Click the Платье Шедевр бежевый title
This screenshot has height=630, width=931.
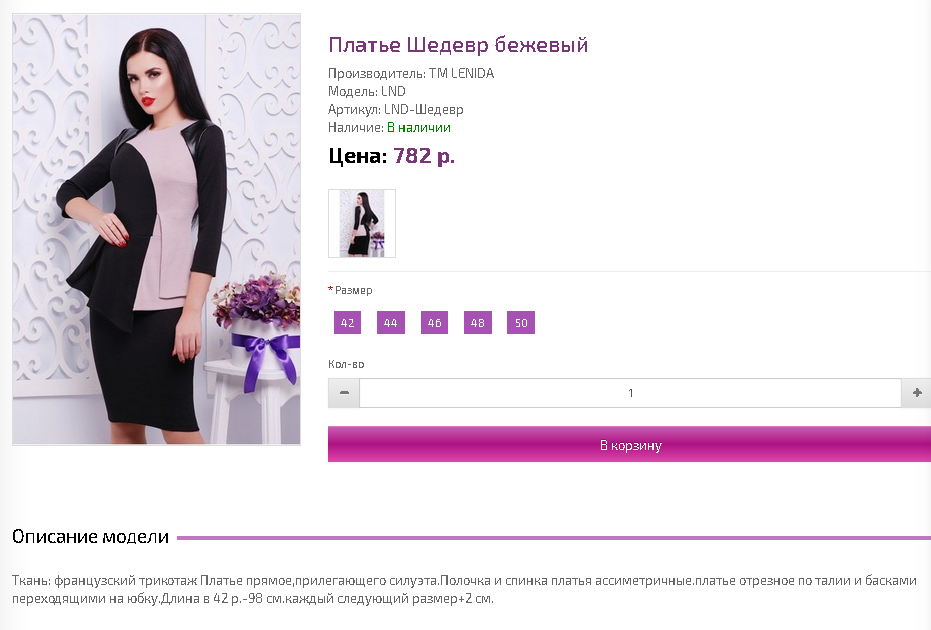[458, 45]
